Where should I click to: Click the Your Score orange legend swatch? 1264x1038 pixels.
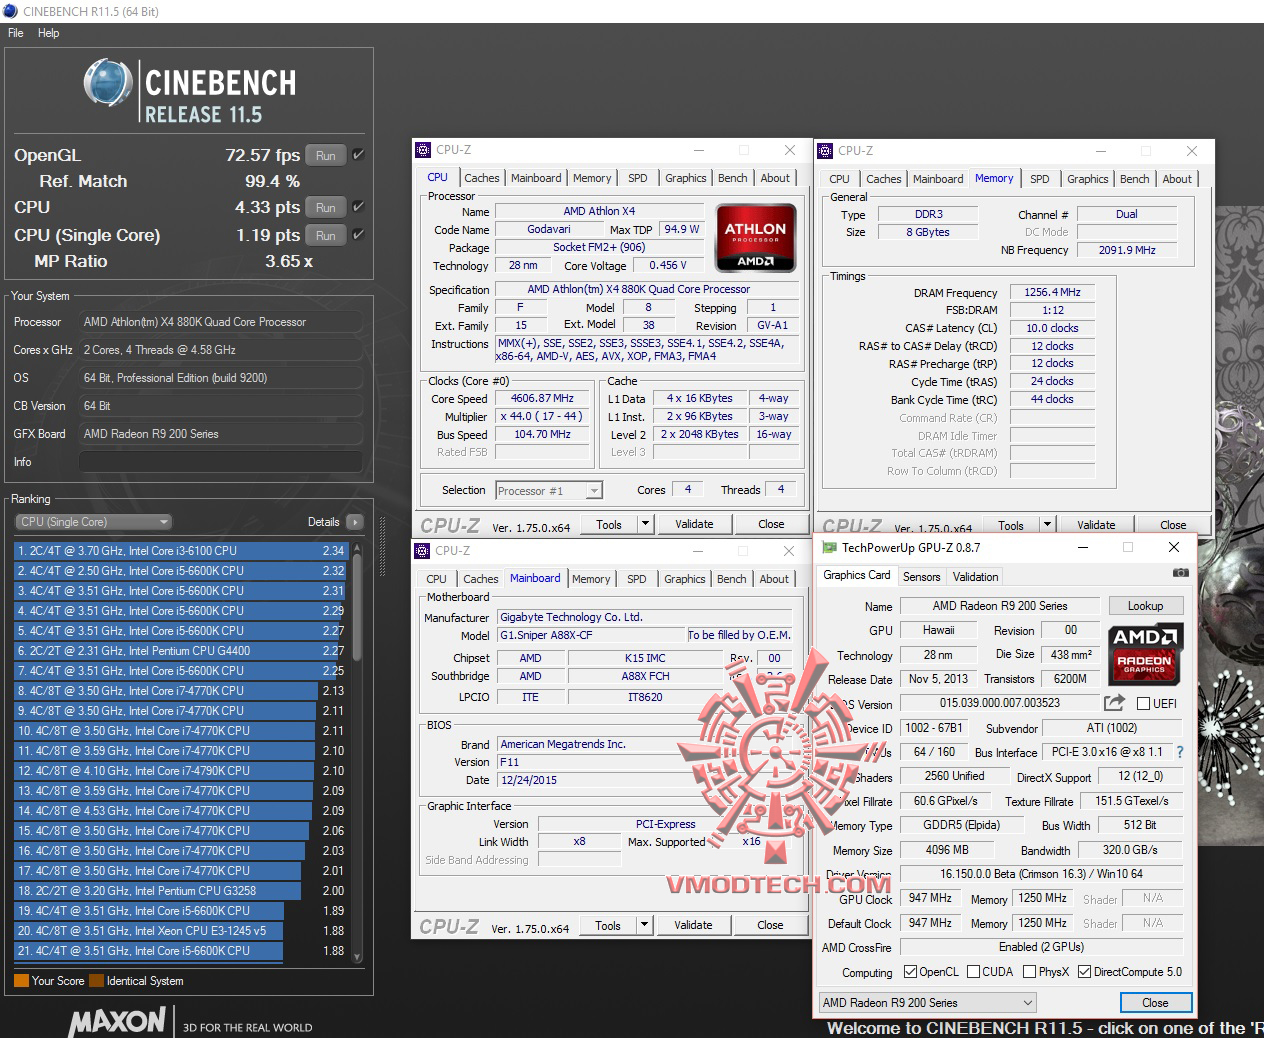point(21,981)
